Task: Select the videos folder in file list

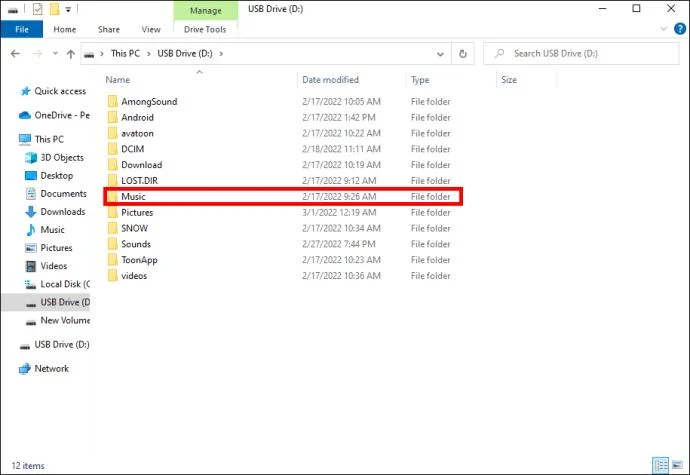Action: pyautogui.click(x=134, y=276)
